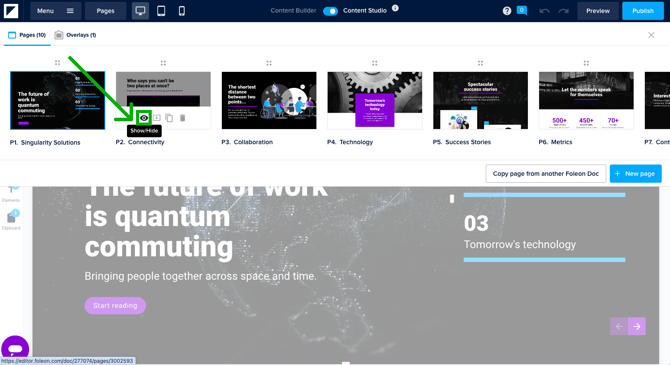Duplicate the Connectivity page

[x=169, y=118]
